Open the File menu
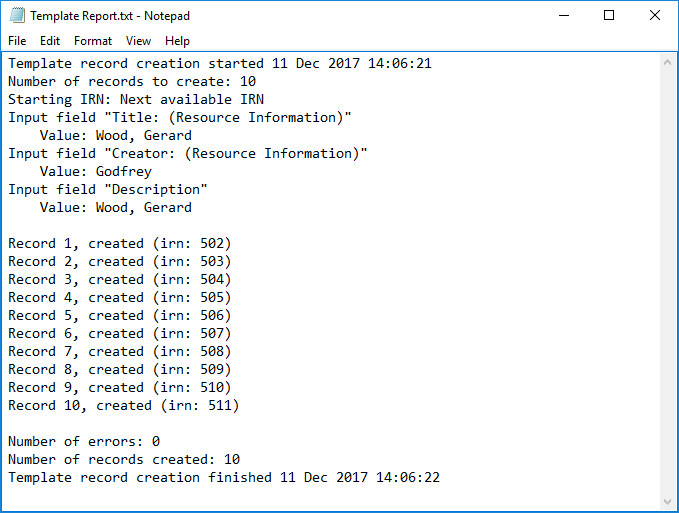 click(17, 41)
